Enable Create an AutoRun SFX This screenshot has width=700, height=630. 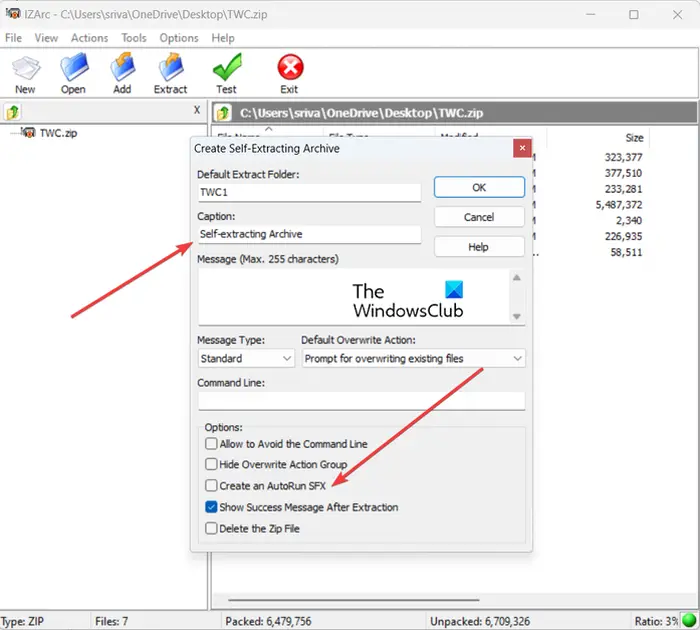(211, 485)
